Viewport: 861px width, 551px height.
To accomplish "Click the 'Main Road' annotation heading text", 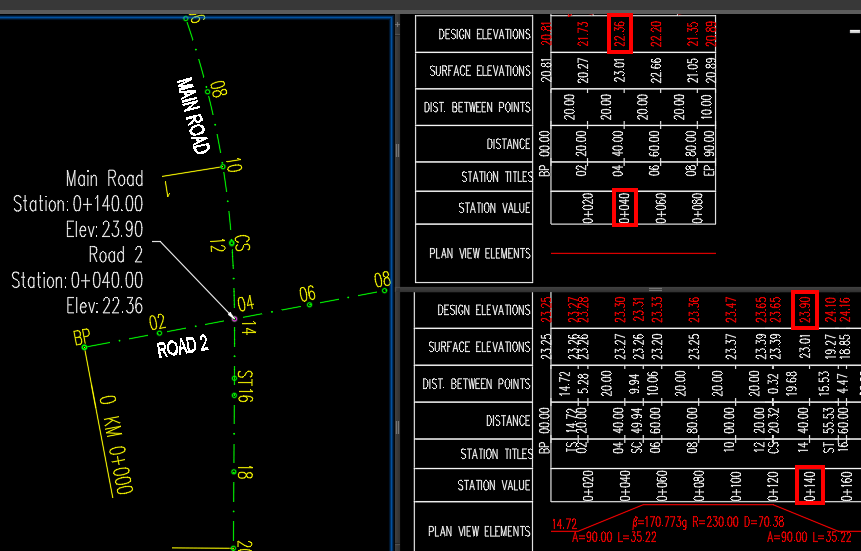I will tap(104, 179).
